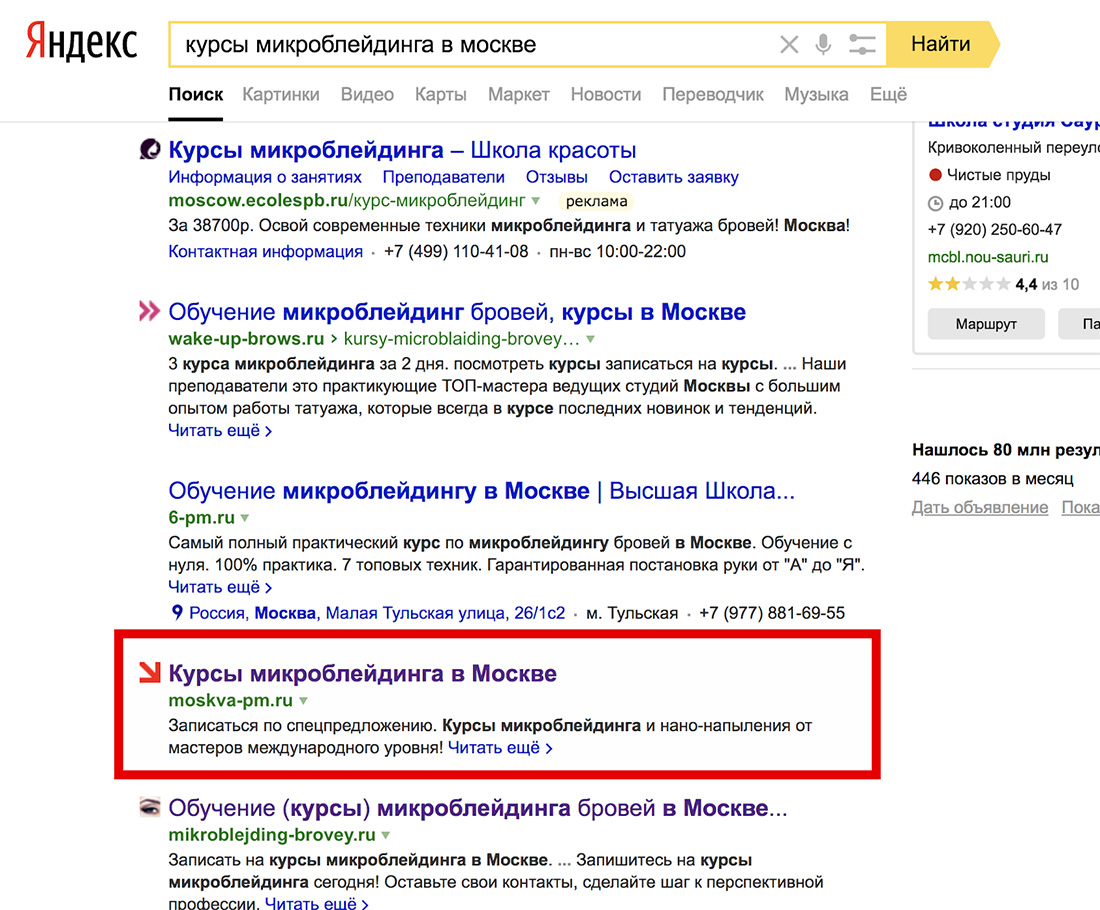Open moscow.ecolespb.ru green URL
The height and width of the screenshot is (910, 1100).
coord(347,201)
